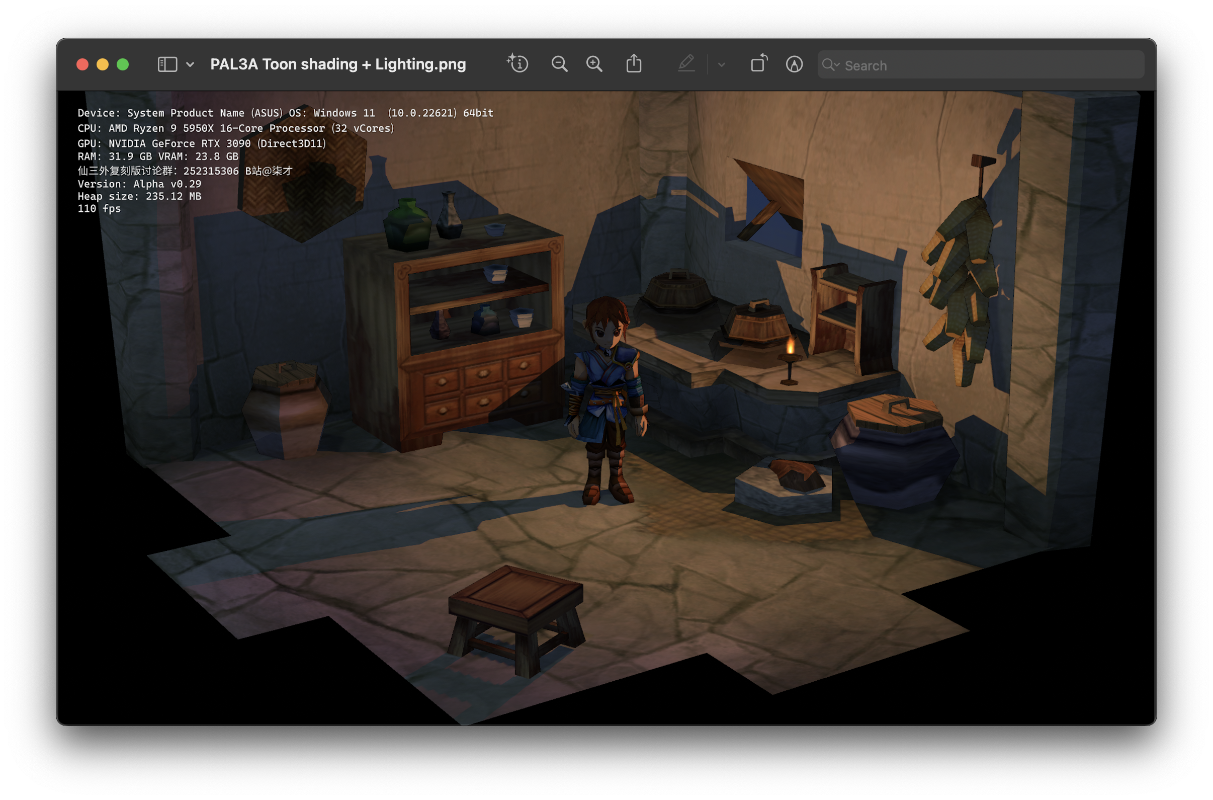This screenshot has width=1213, height=800.
Task: Close the Preview window with red button
Action: coord(82,64)
